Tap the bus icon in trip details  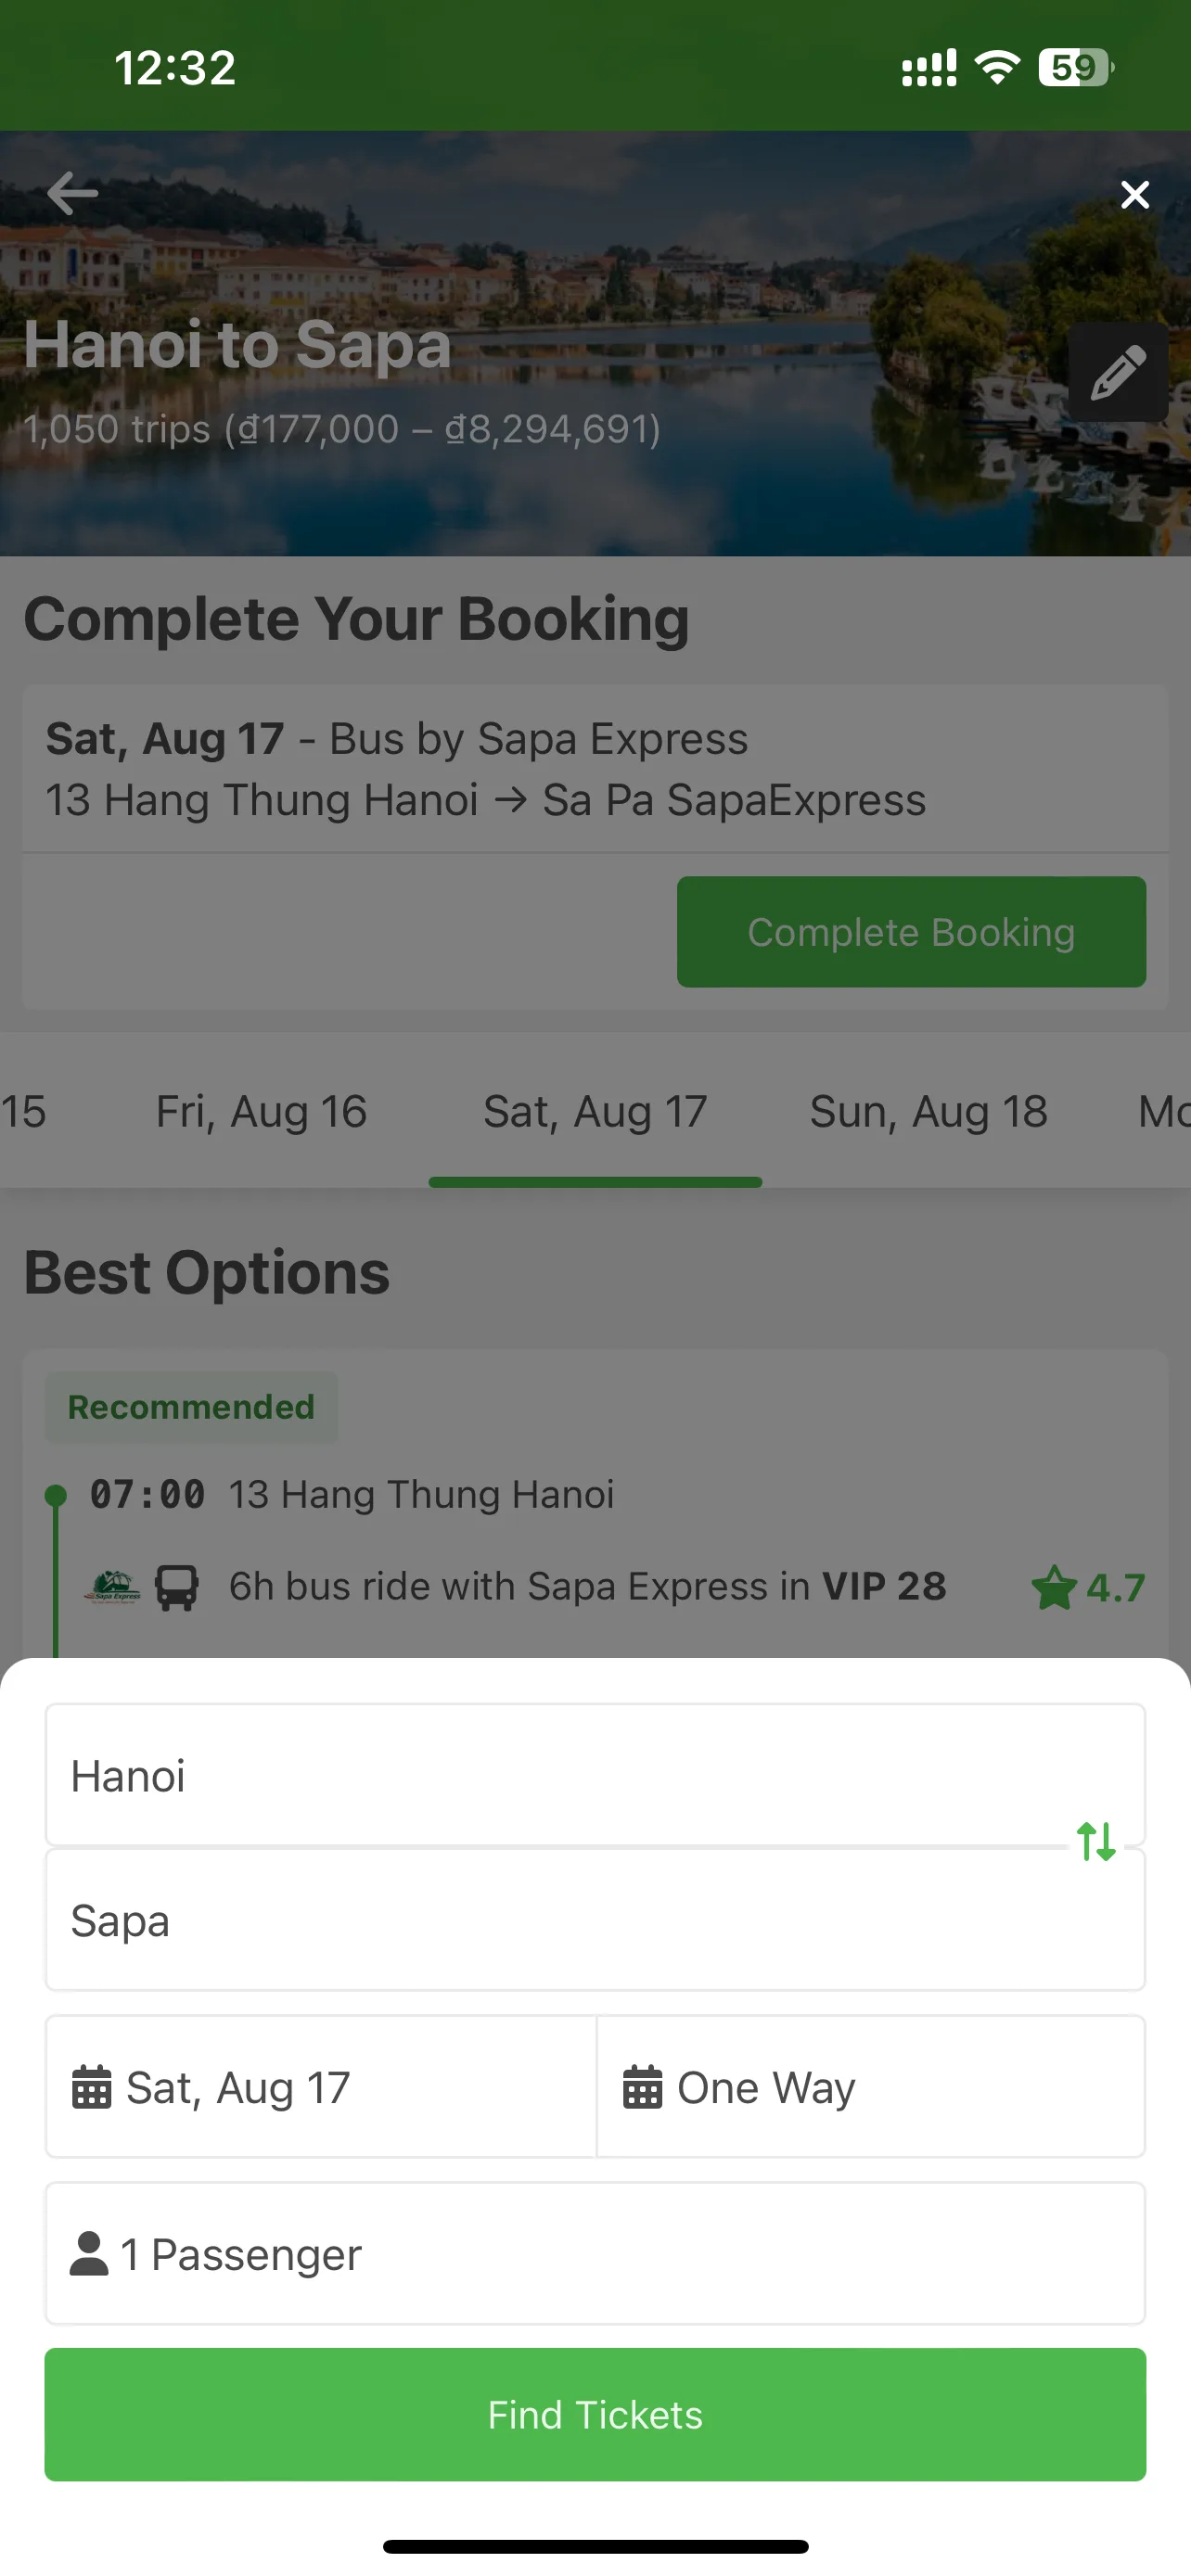[177, 1587]
